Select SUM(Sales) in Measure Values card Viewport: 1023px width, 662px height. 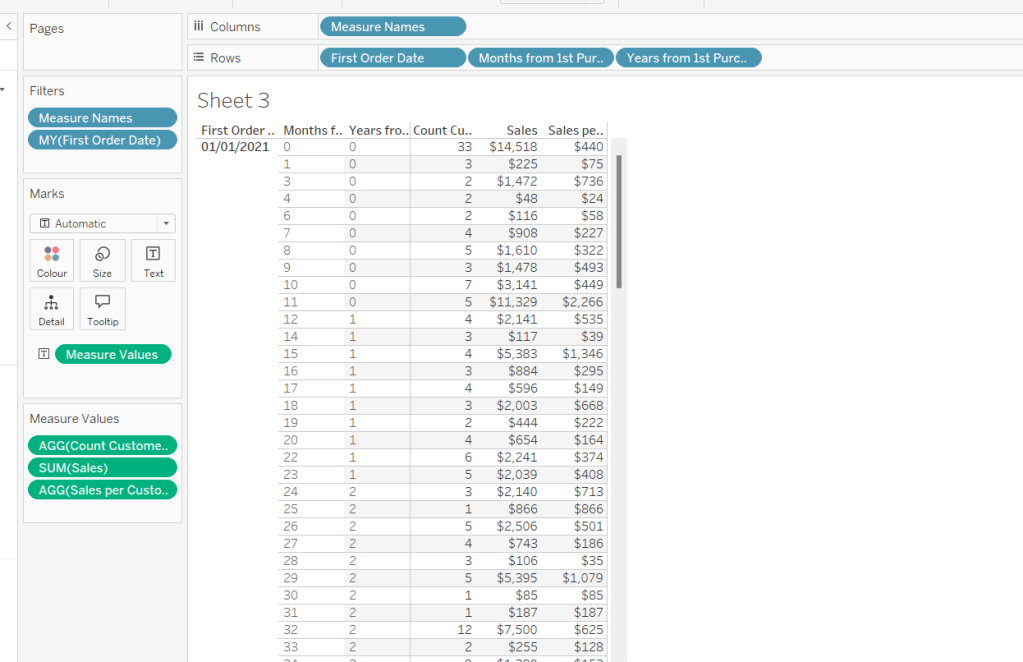coord(102,468)
